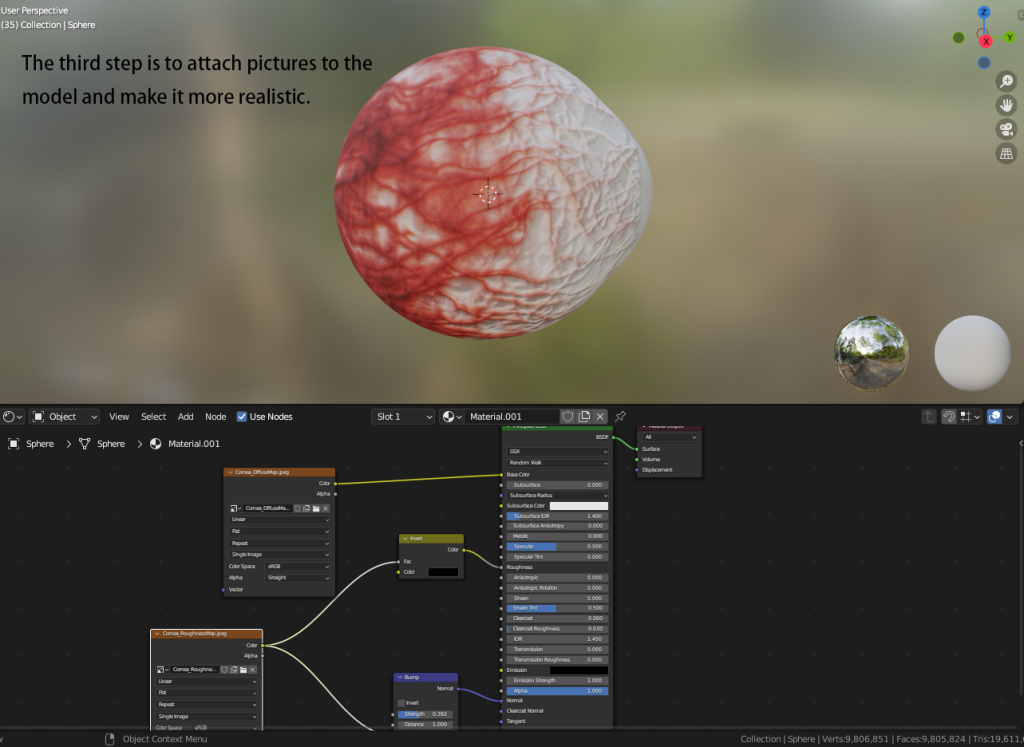This screenshot has width=1024, height=747.
Task: Open the Add menu in node editor
Action: 185,417
